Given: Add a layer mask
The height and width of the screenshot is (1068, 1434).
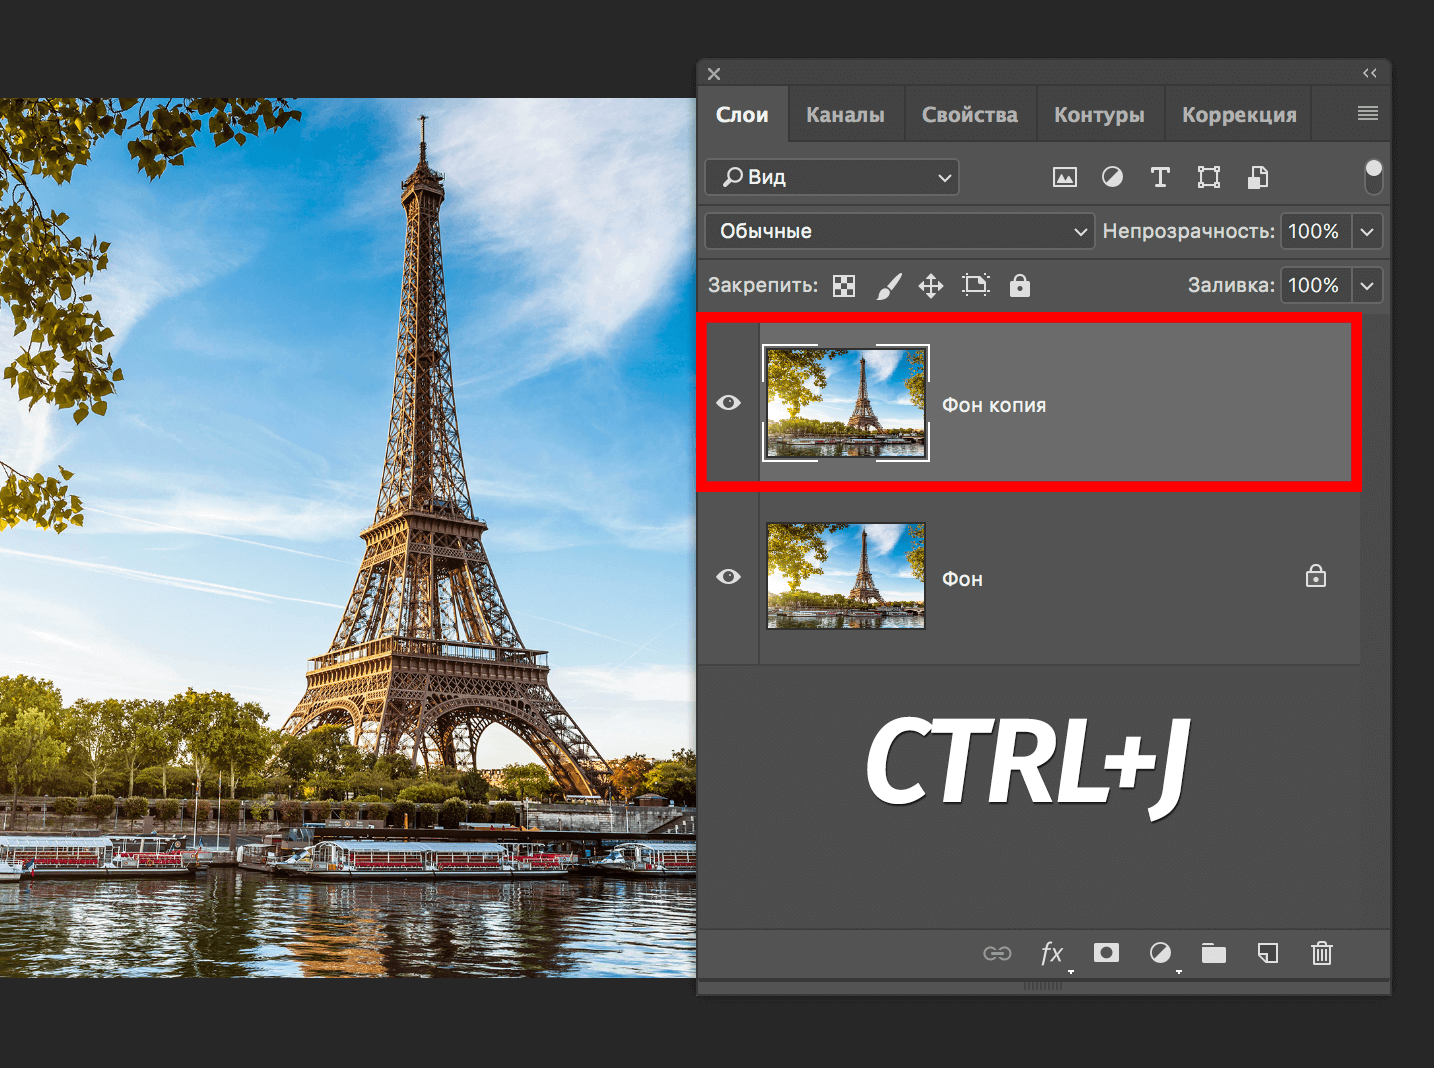Looking at the screenshot, I should coord(1106,953).
